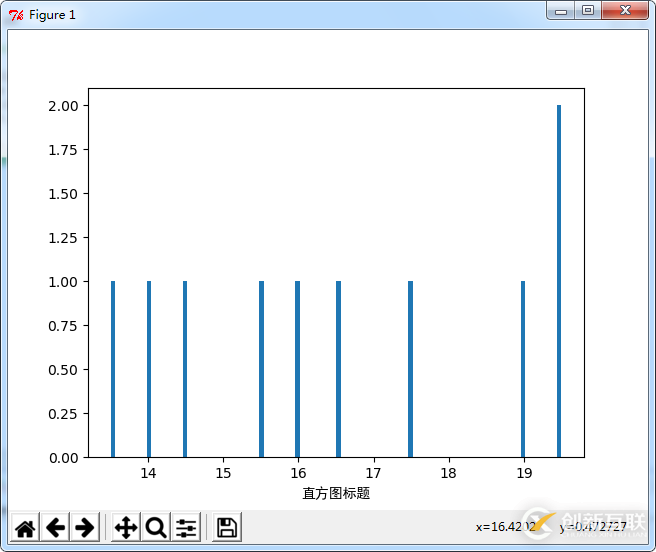
Task: Click the y-axis tick label 0.75
Action: [x=63, y=326]
